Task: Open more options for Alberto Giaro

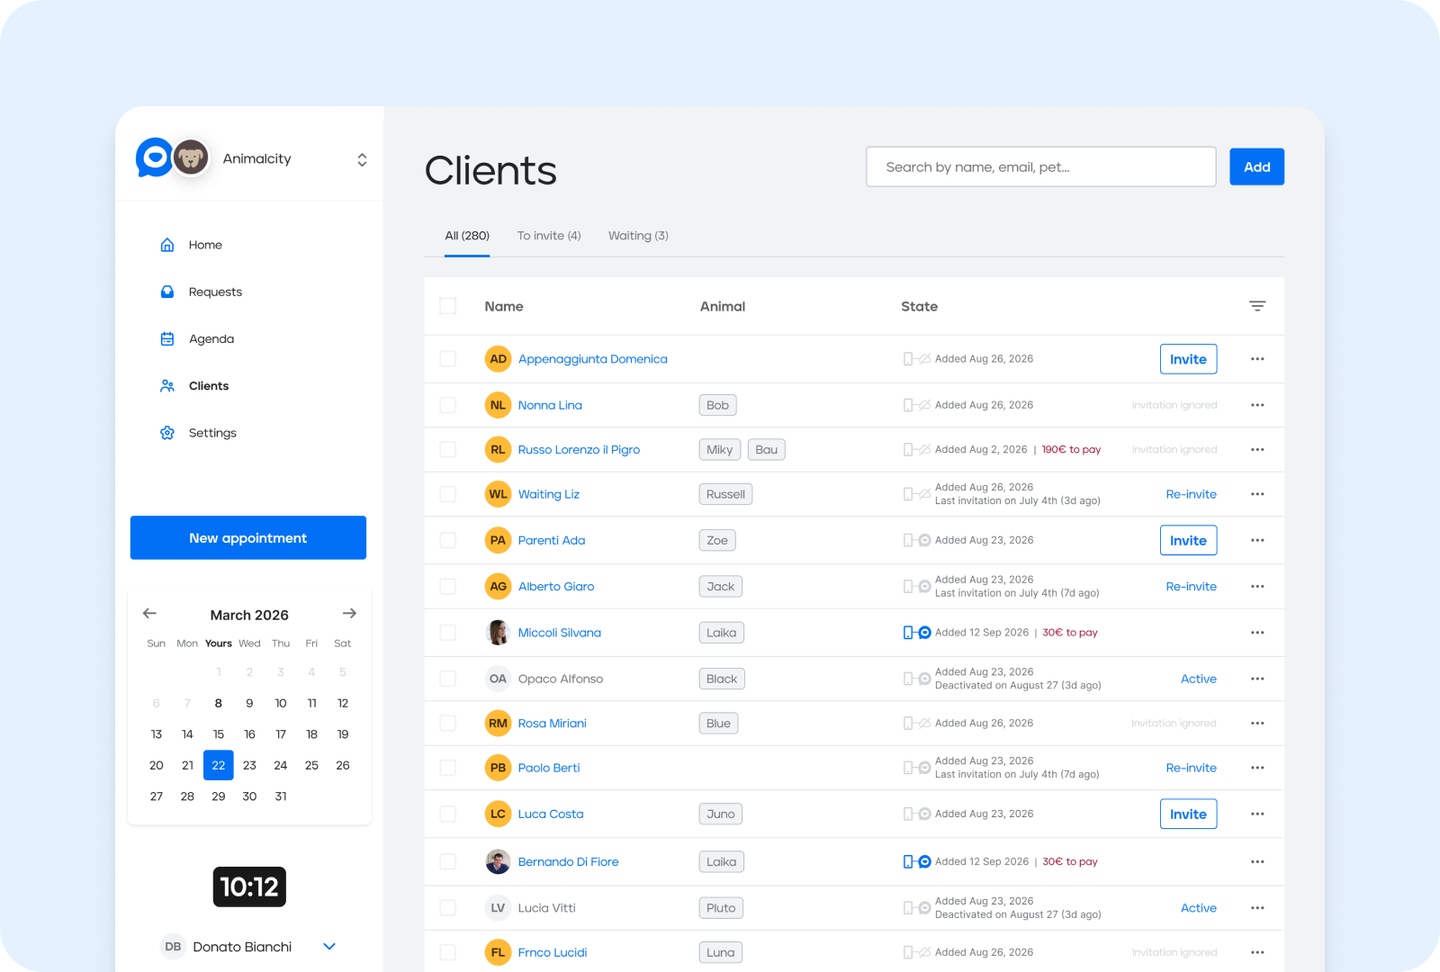Action: tap(1257, 587)
